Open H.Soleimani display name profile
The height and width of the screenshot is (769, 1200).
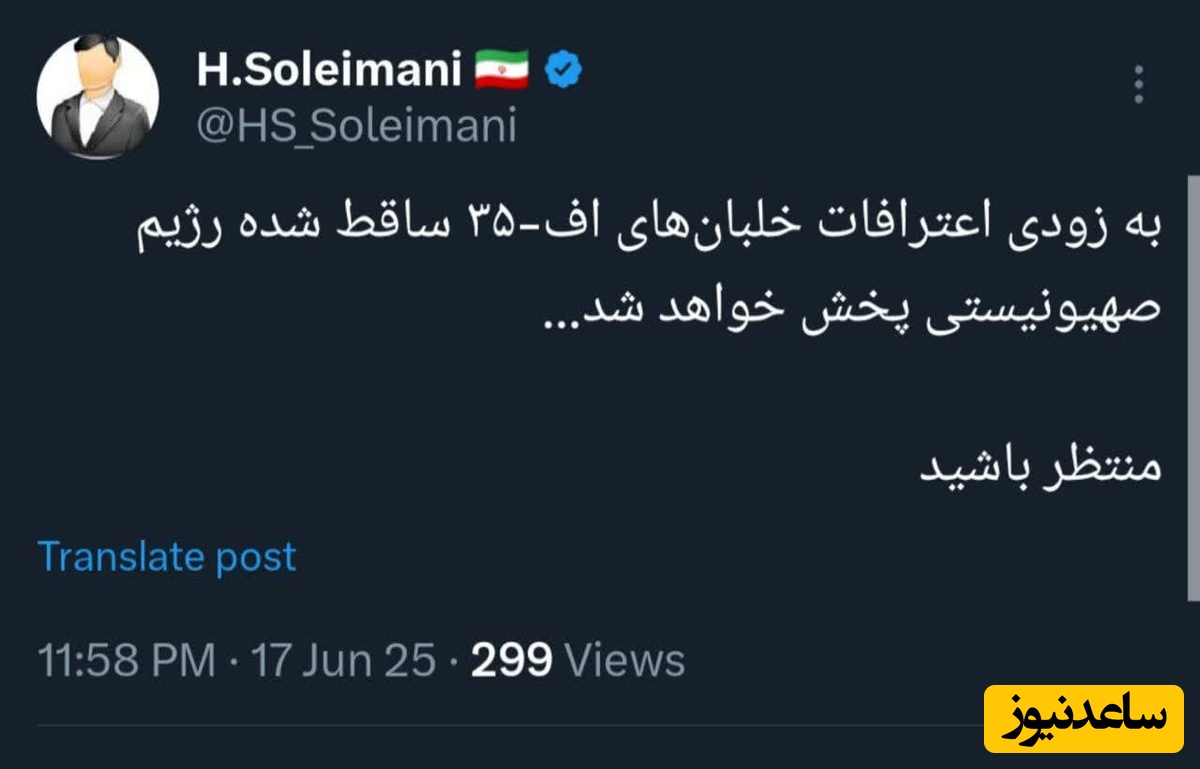coord(329,70)
